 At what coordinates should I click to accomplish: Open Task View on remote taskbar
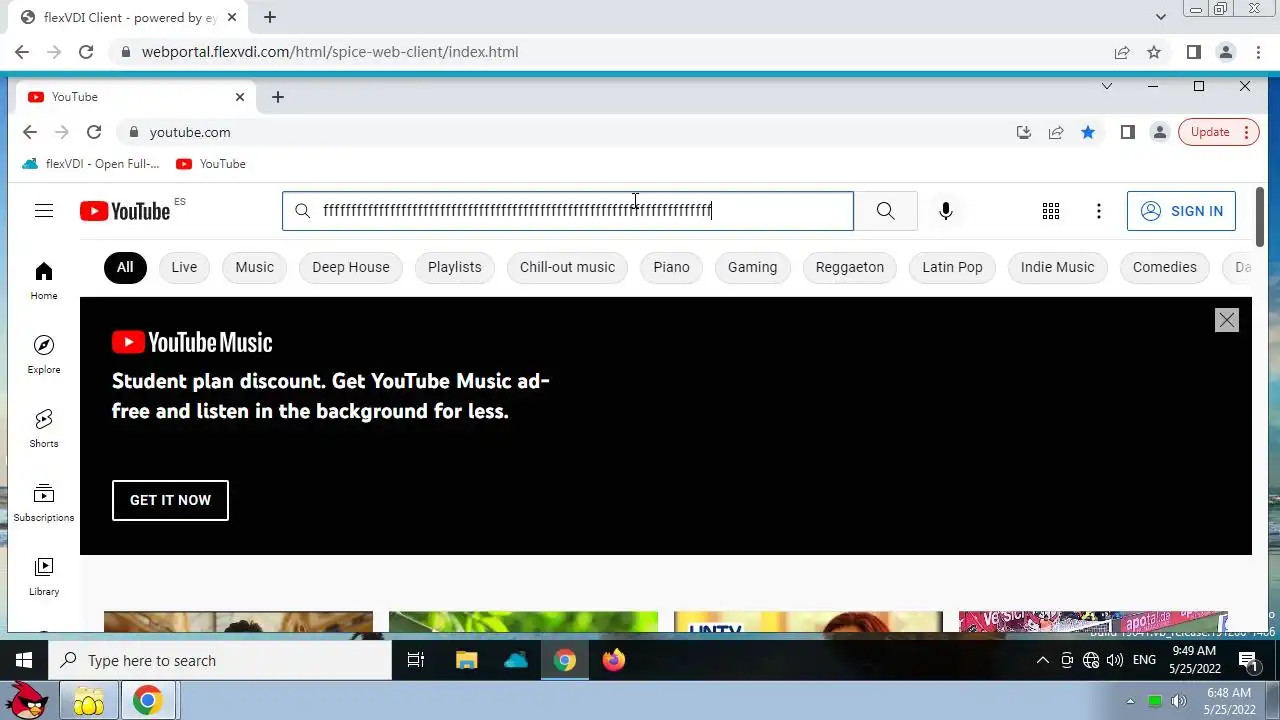click(416, 660)
